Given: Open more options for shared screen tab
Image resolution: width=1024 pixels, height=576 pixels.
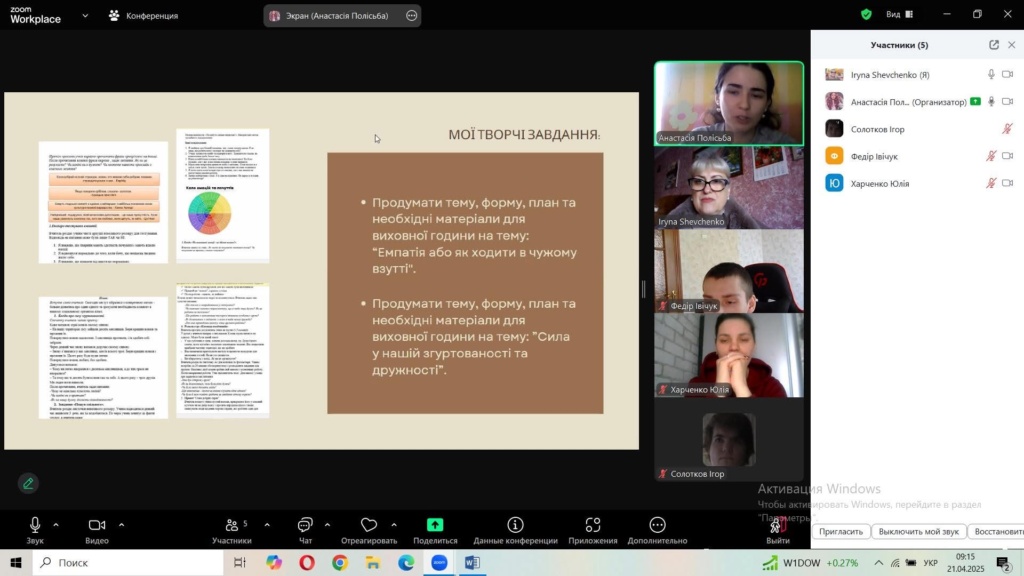Looking at the screenshot, I should (411, 16).
